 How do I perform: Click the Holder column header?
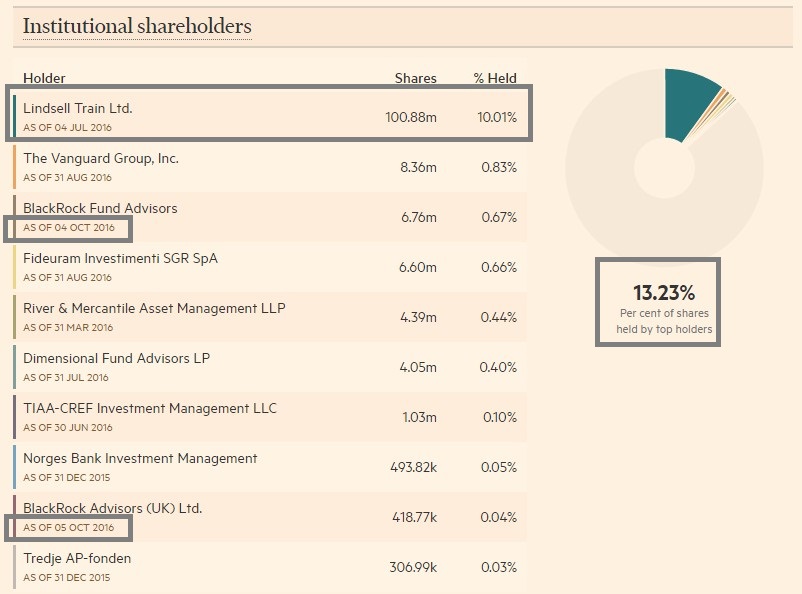[x=44, y=78]
